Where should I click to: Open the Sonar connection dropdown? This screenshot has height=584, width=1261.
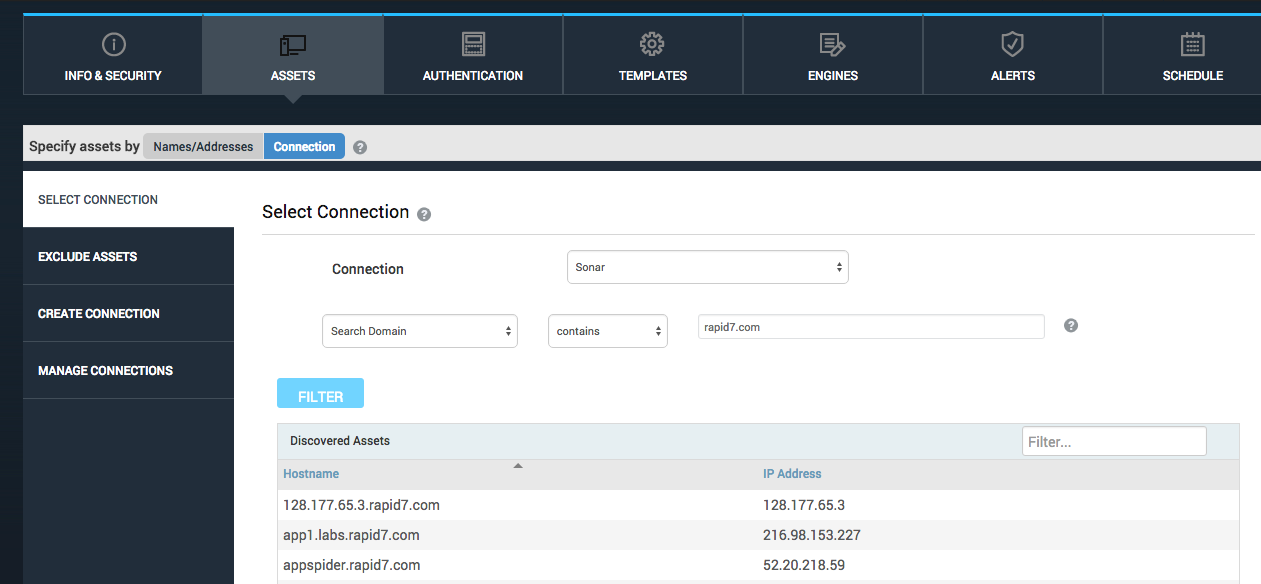707,267
